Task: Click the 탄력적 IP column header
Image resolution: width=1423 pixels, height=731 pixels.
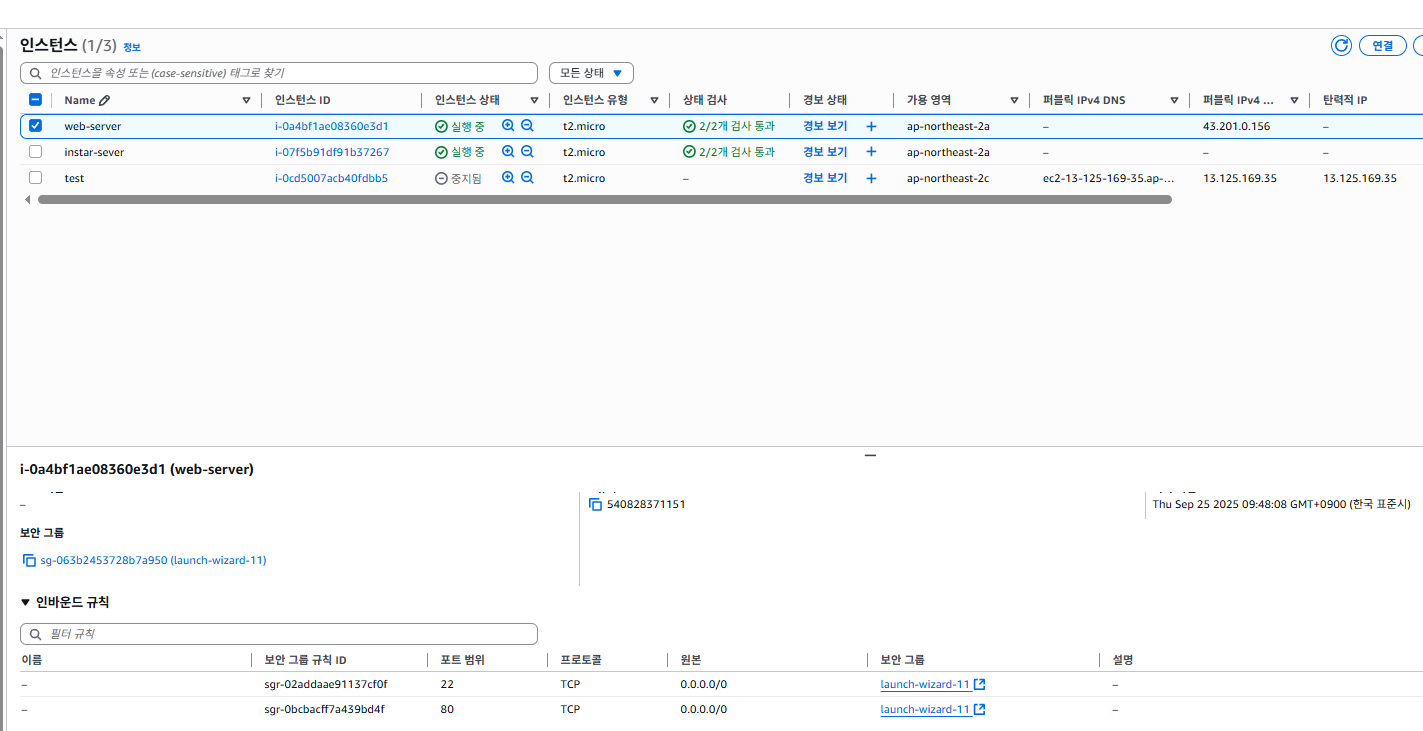Action: tap(1345, 100)
